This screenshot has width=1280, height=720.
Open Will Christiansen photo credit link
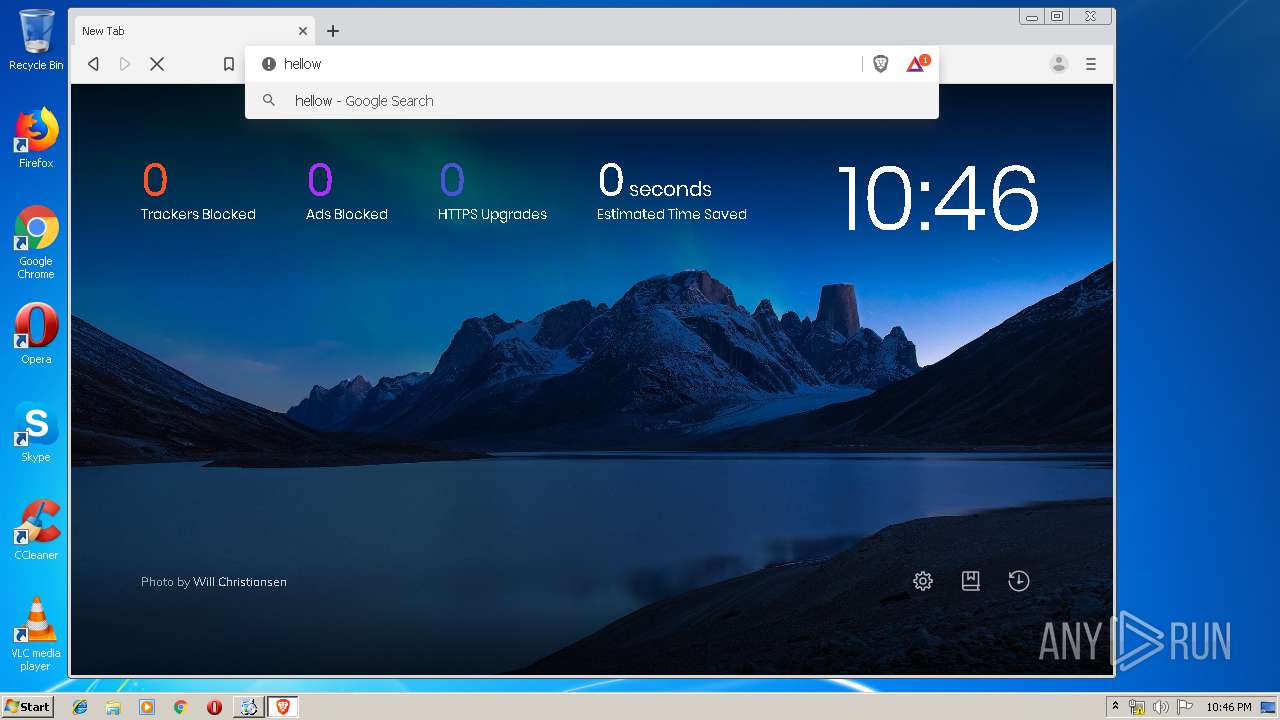(x=240, y=582)
